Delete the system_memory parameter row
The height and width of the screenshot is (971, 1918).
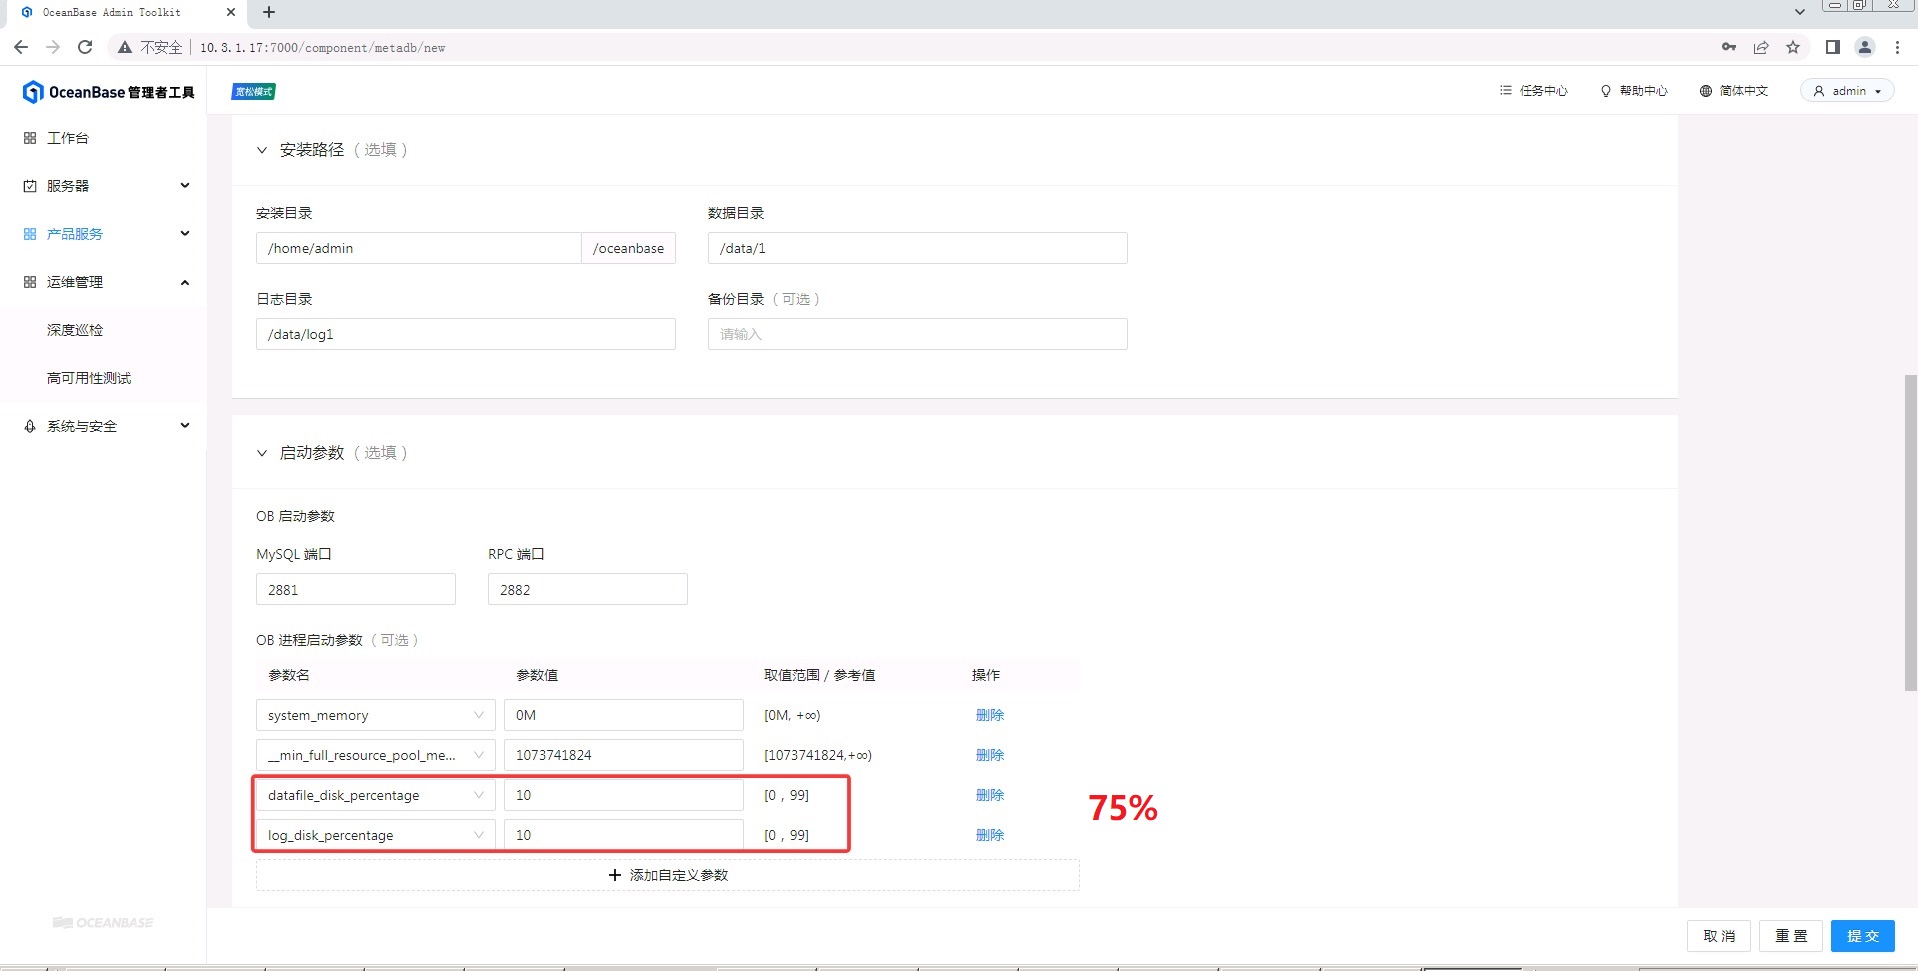(990, 715)
